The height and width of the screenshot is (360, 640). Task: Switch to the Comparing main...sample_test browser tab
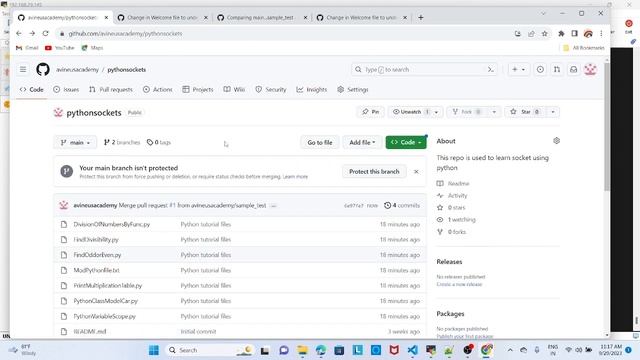point(261,18)
